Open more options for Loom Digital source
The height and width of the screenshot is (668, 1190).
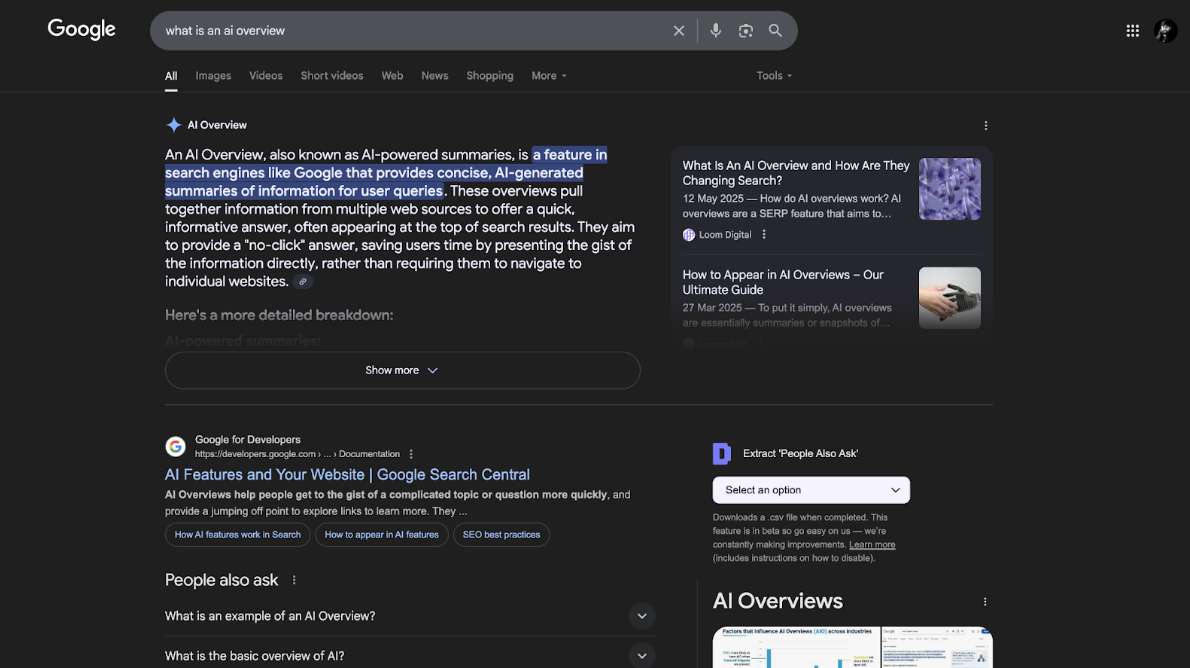click(763, 235)
